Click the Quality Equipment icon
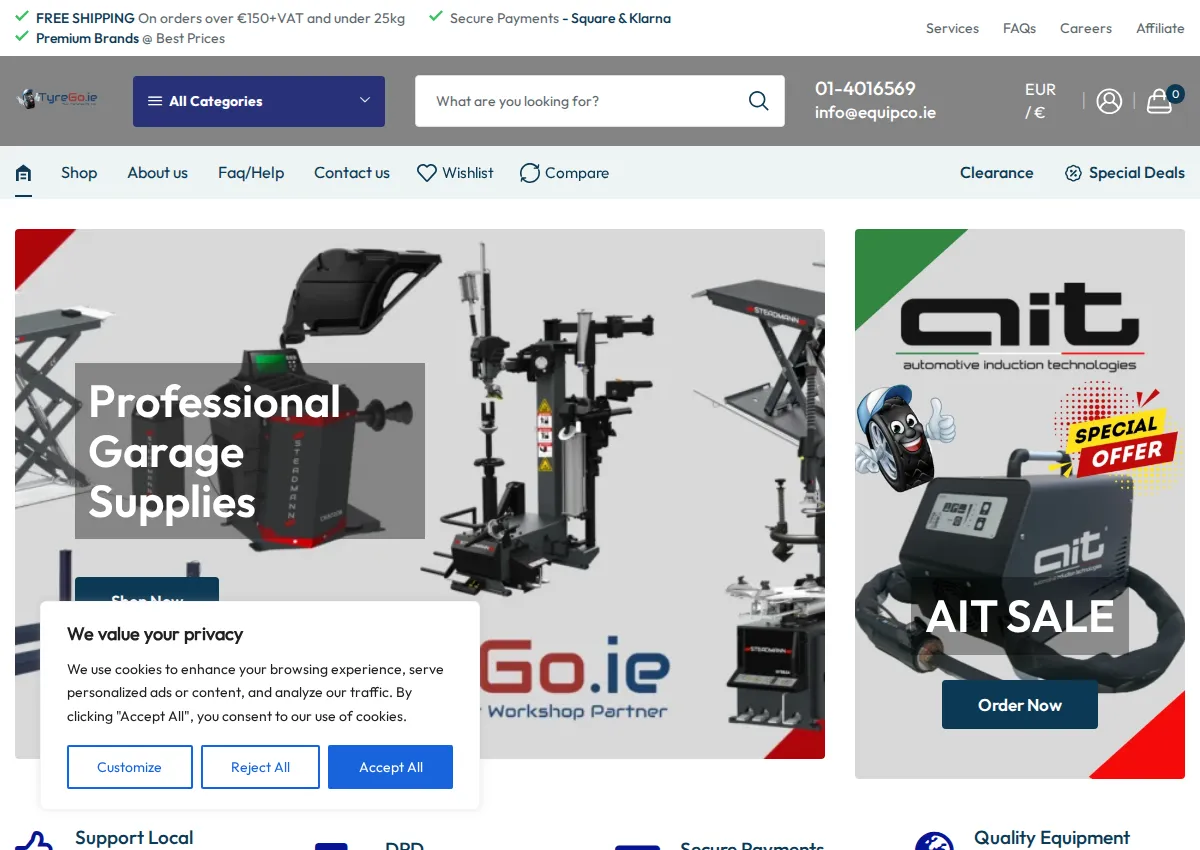The image size is (1200, 850). click(x=934, y=841)
